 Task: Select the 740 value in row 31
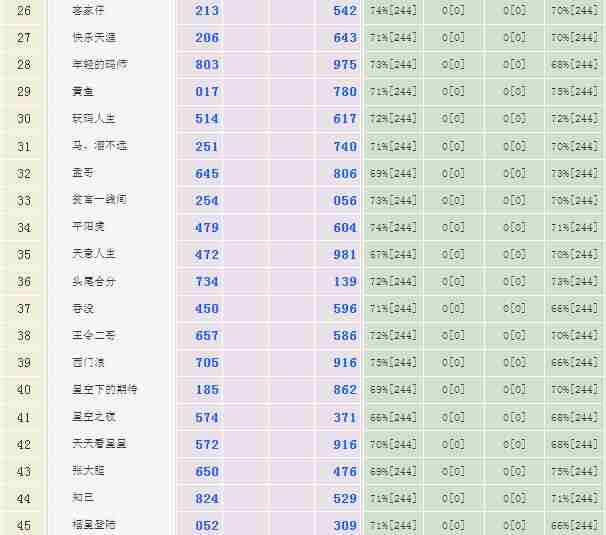pos(345,146)
